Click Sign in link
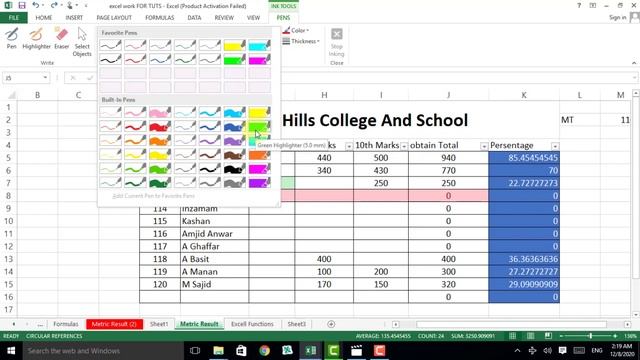 618,18
